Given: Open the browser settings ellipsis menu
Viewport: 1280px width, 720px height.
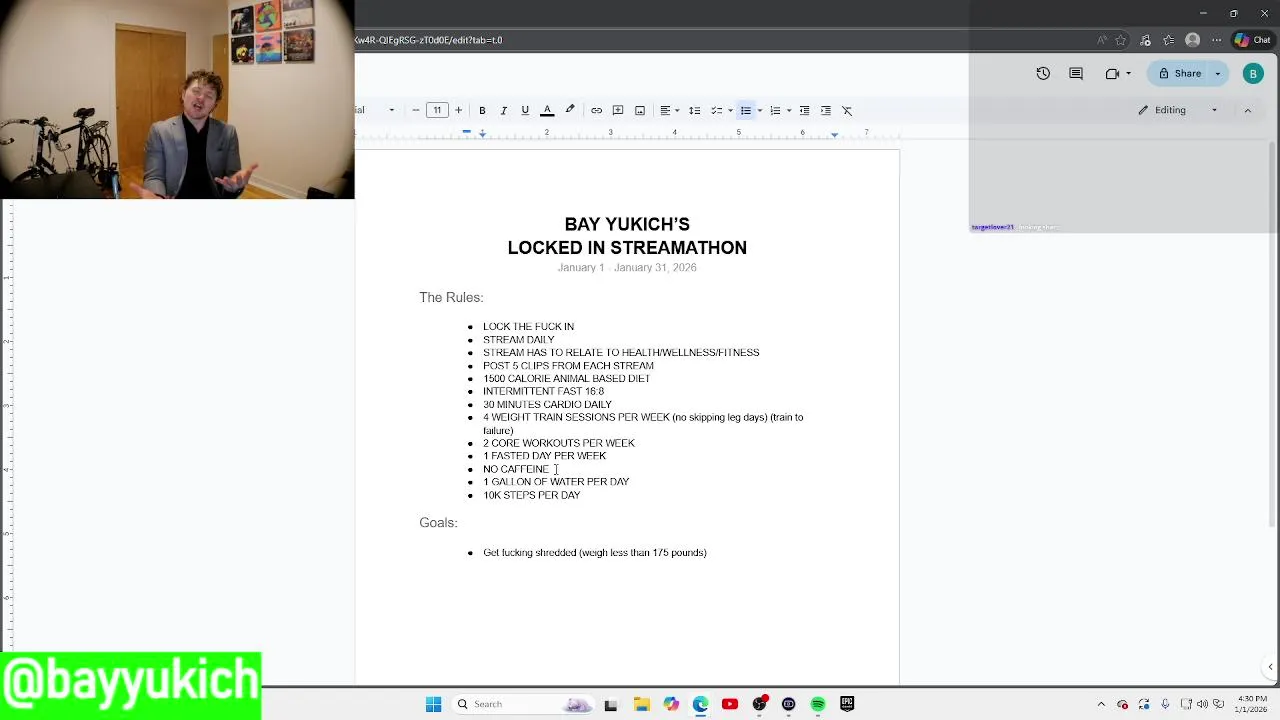Looking at the screenshot, I should [x=1216, y=40].
